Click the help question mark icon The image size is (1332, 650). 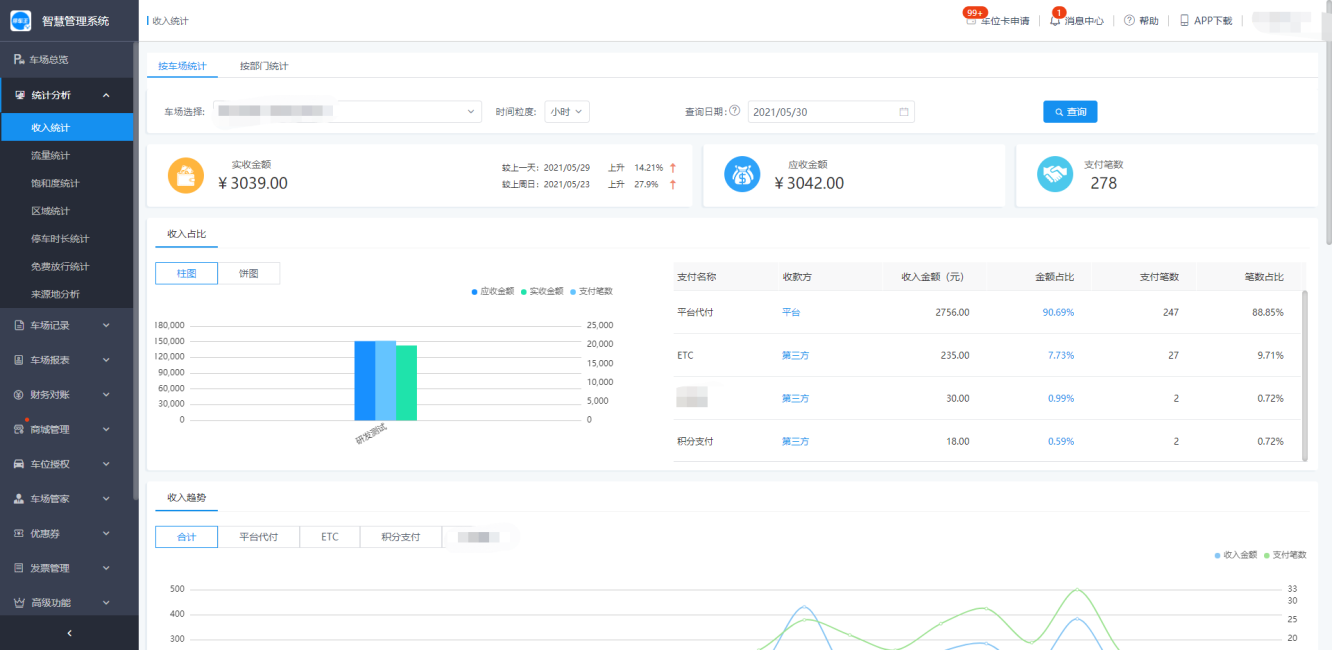click(x=1129, y=21)
